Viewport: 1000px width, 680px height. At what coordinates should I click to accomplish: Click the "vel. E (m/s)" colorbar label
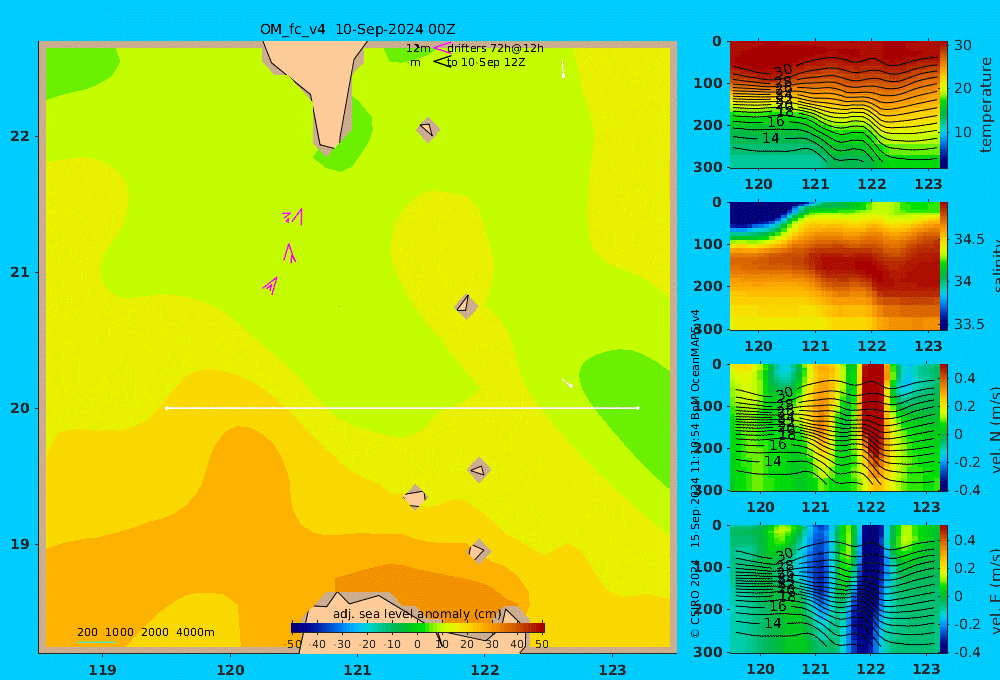[994, 590]
